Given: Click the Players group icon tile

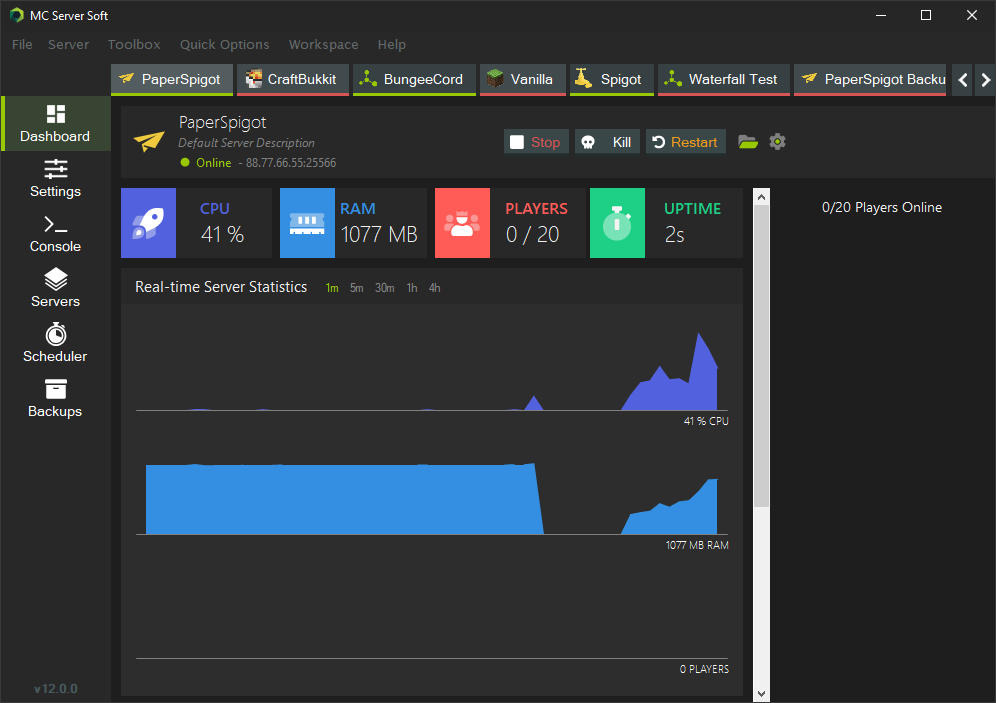Looking at the screenshot, I should pyautogui.click(x=462, y=223).
